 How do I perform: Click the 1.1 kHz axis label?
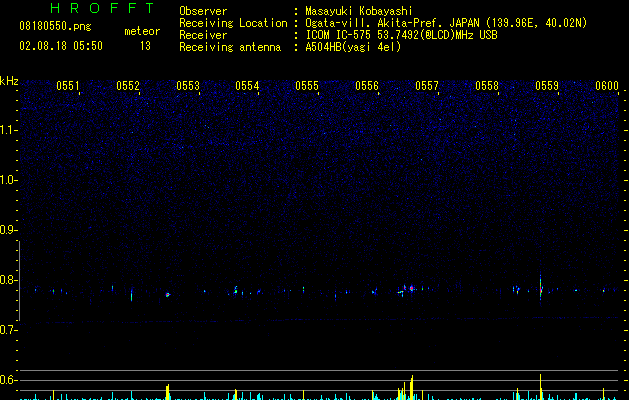pos(9,130)
